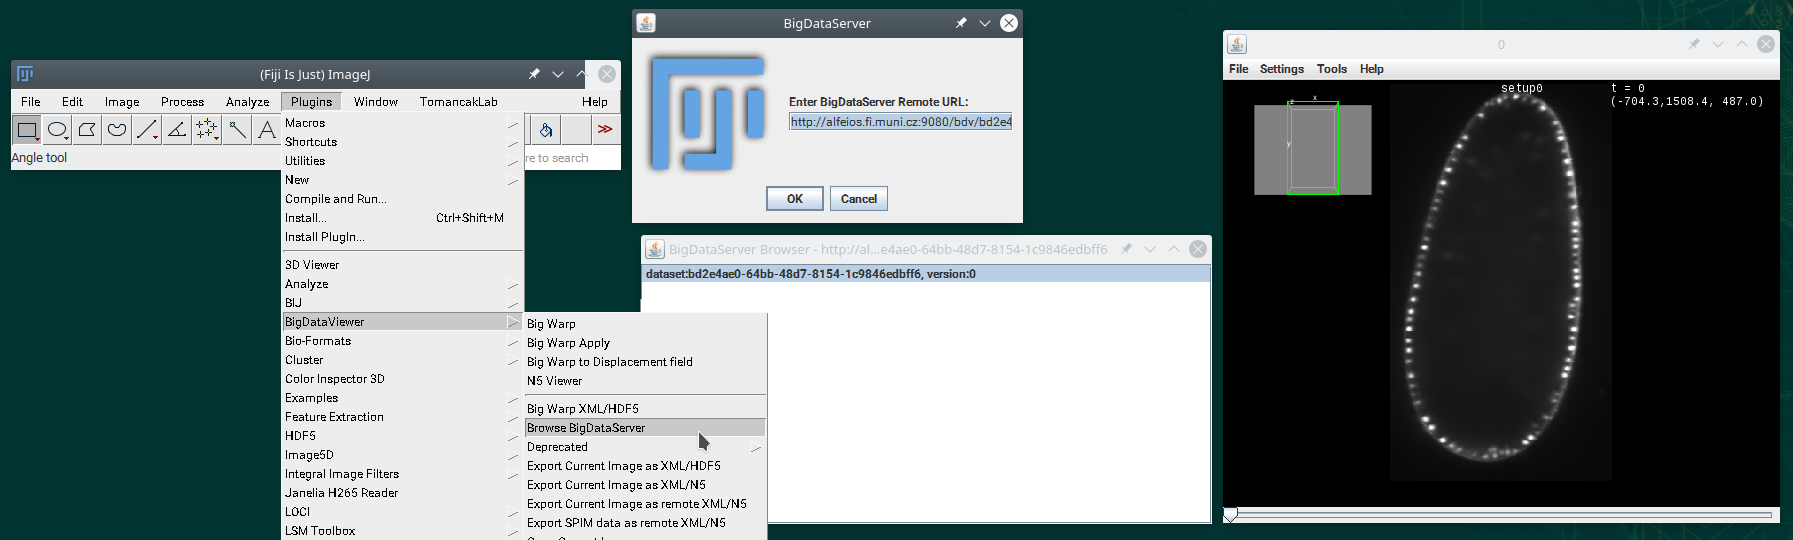Select the Oval selection tool
This screenshot has height=540, width=1793.
click(57, 129)
